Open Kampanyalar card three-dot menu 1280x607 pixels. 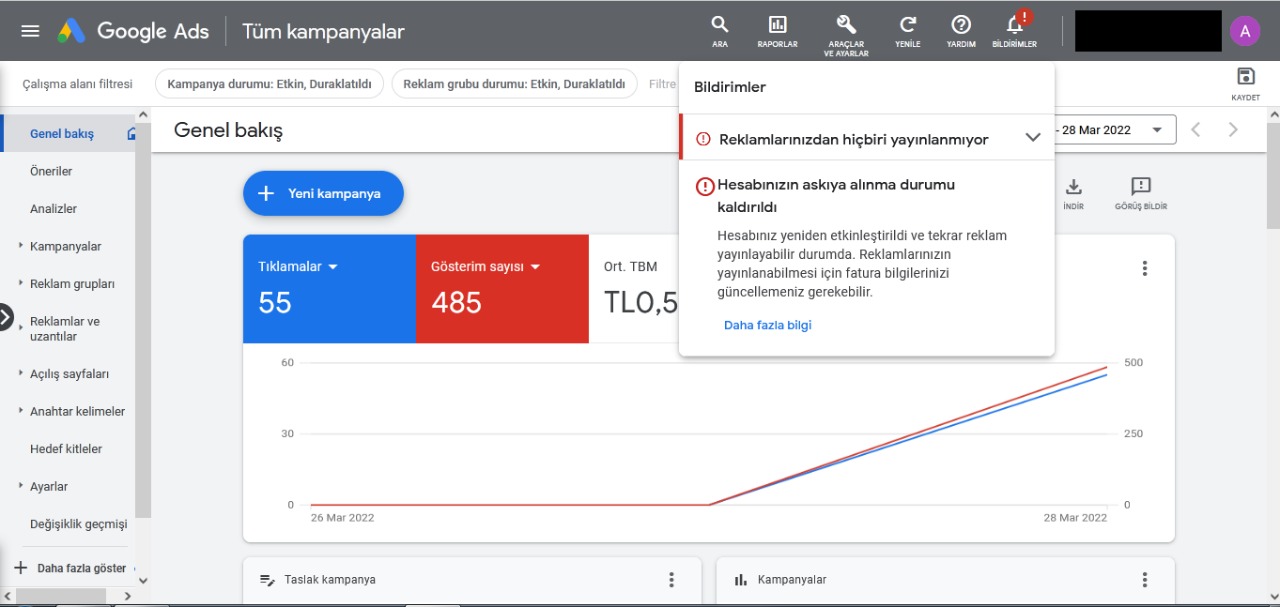pyautogui.click(x=1145, y=579)
